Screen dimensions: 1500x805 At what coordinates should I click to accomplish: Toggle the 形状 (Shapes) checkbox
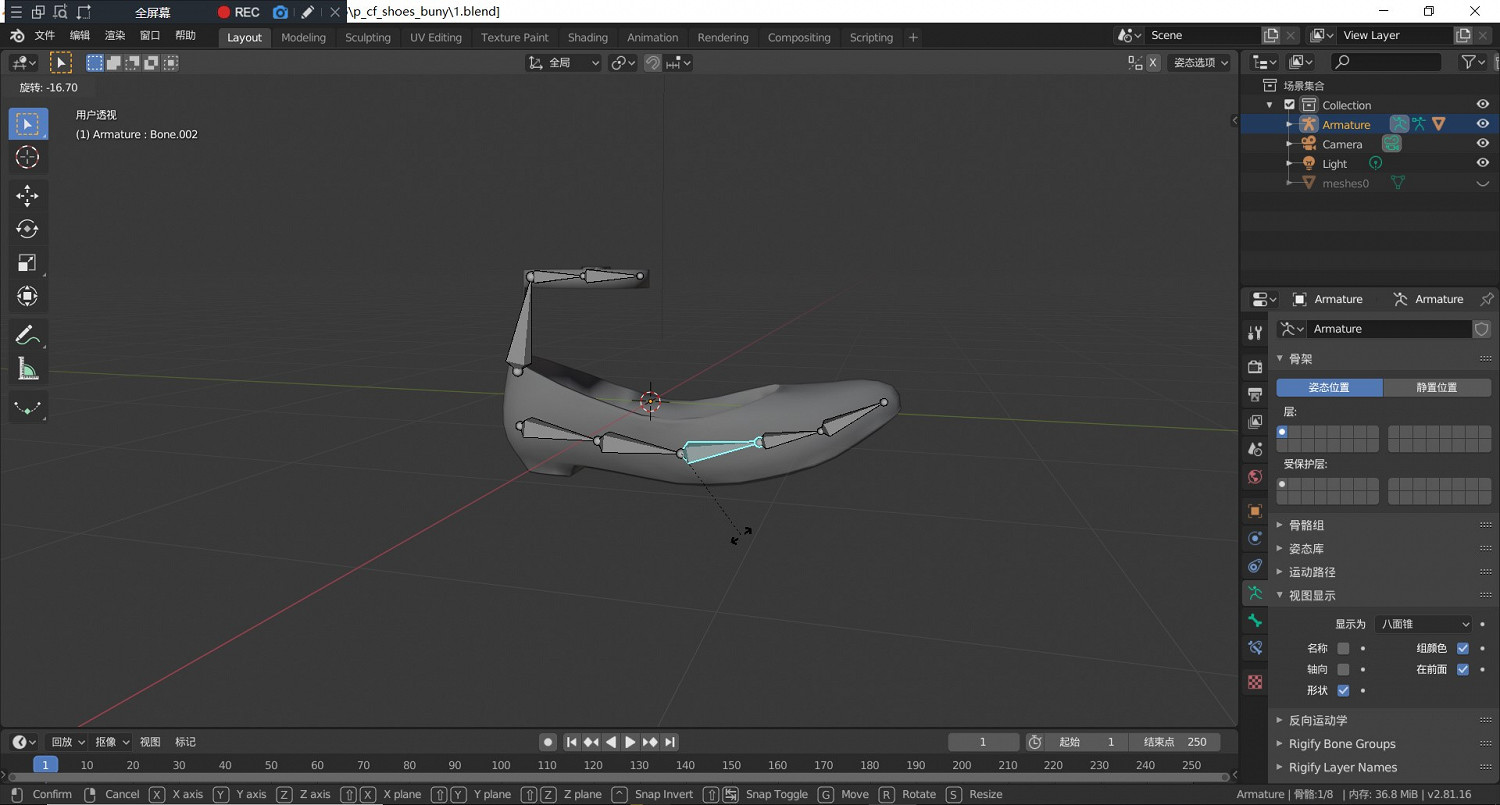click(x=1343, y=691)
